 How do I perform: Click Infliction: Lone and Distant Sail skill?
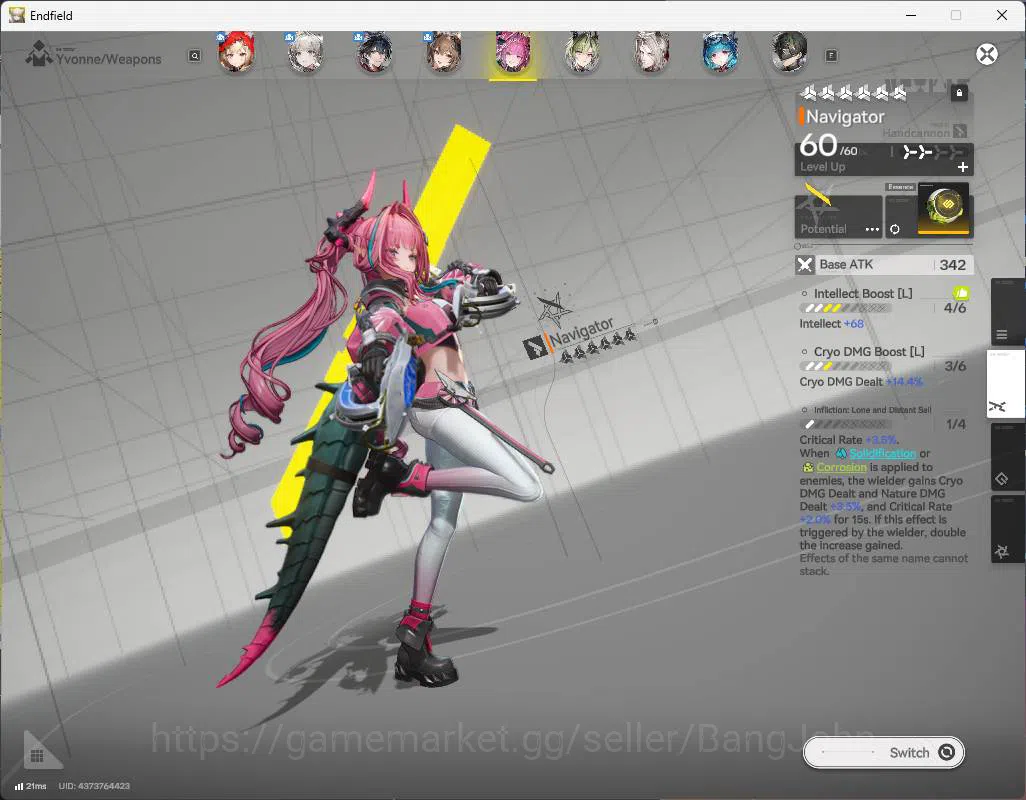point(872,409)
